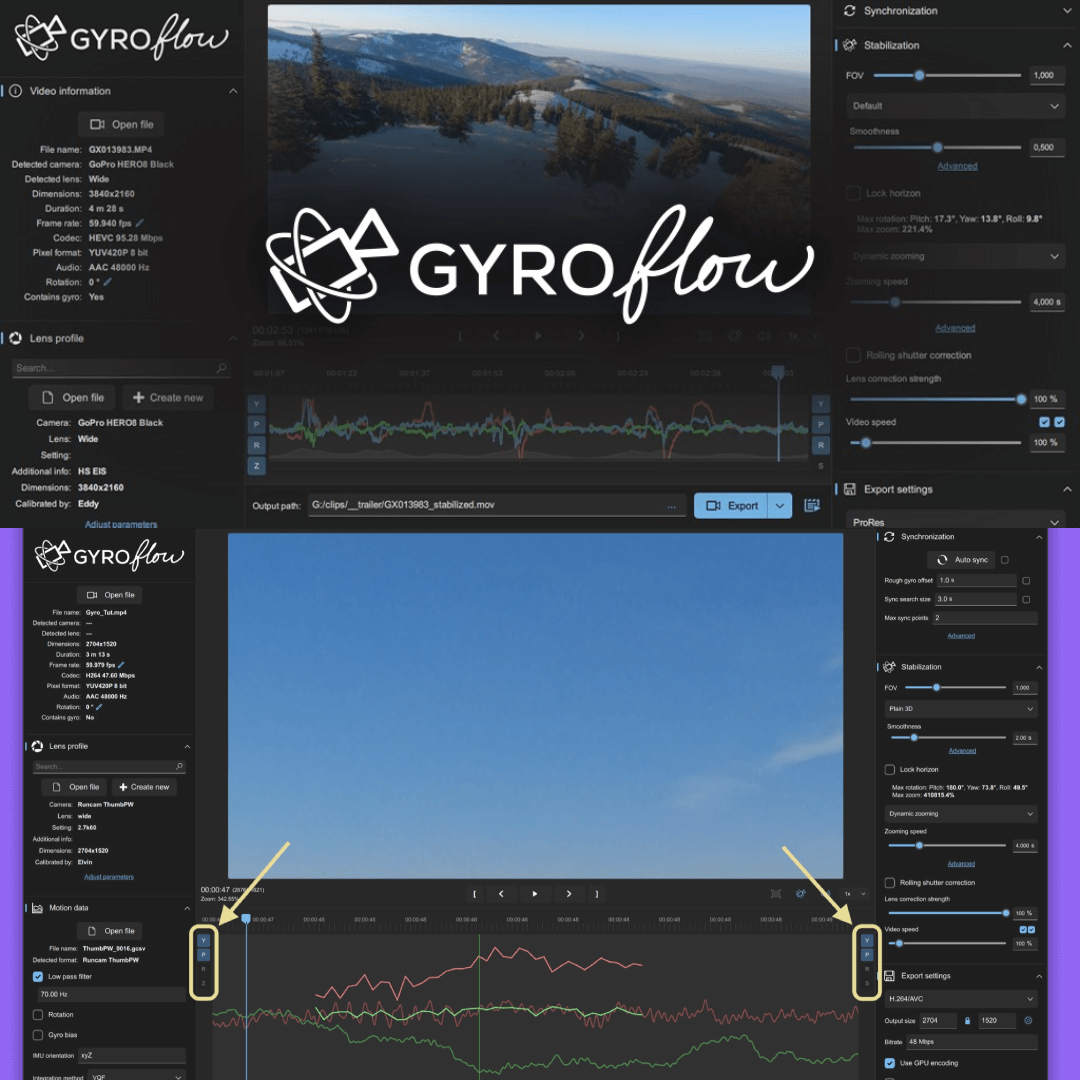The image size is (1080, 1080).
Task: Toggle the Use GPU encoding checkbox
Action: tap(890, 1063)
